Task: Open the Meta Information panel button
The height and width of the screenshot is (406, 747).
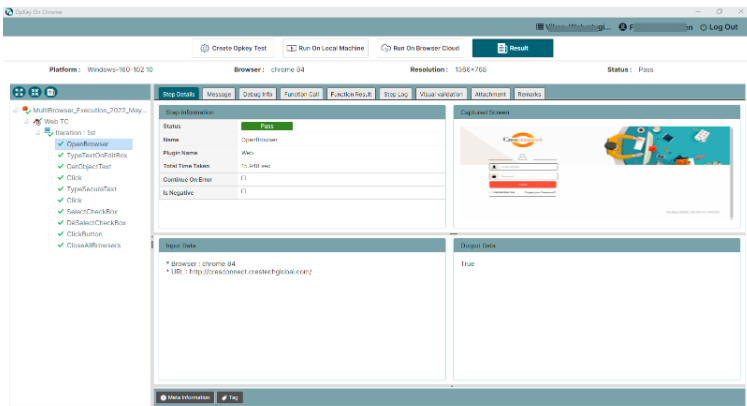Action: (x=185, y=397)
